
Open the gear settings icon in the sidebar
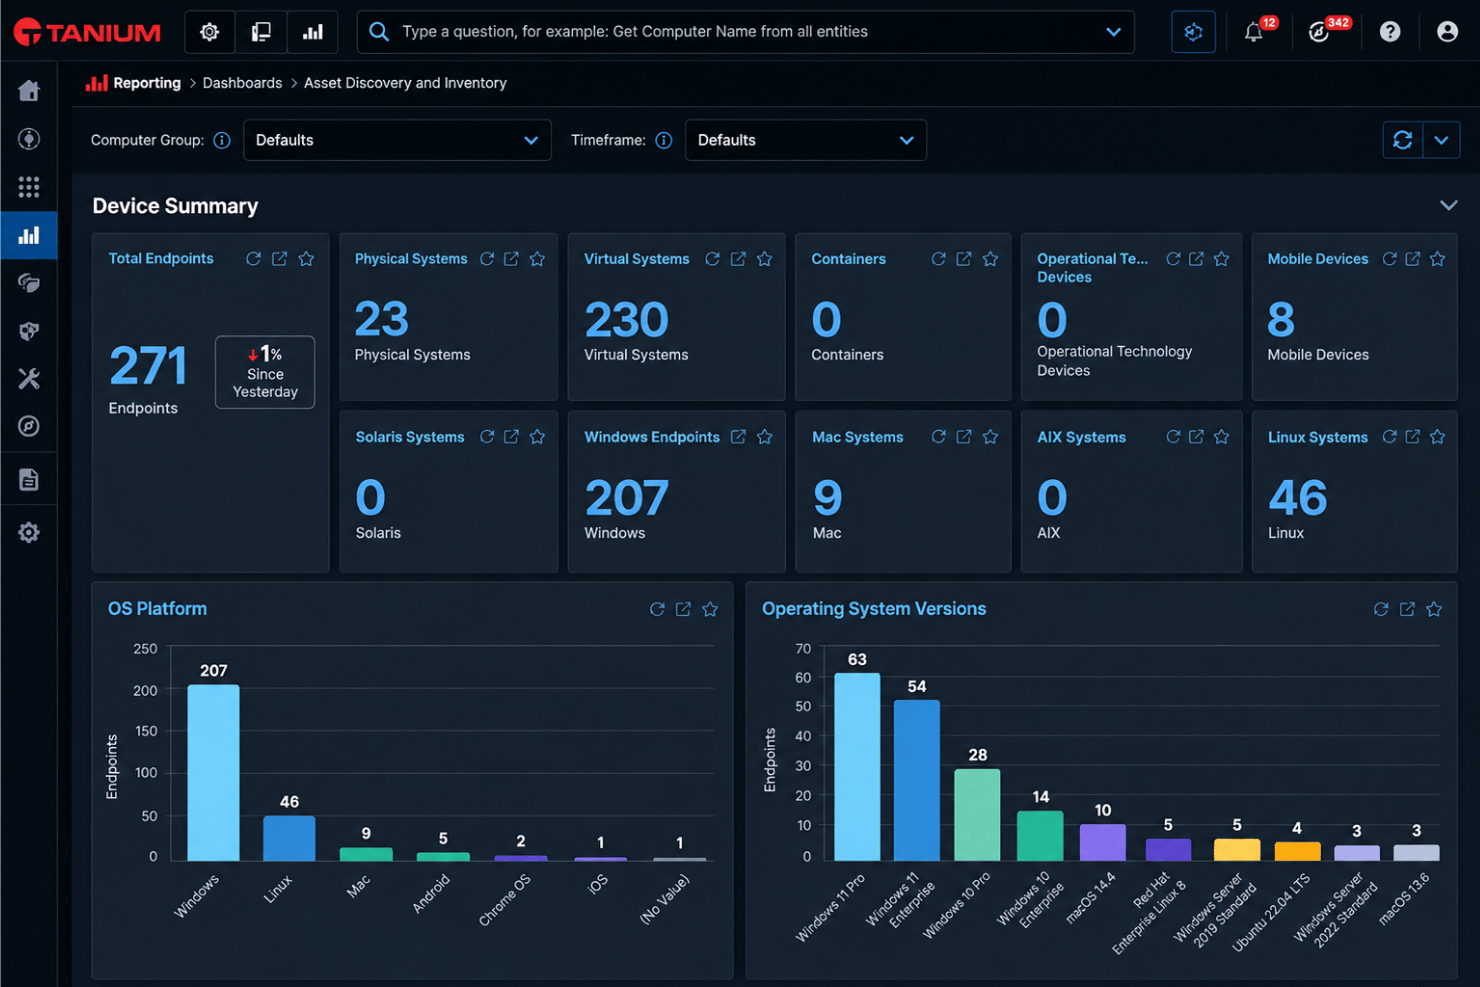tap(29, 532)
